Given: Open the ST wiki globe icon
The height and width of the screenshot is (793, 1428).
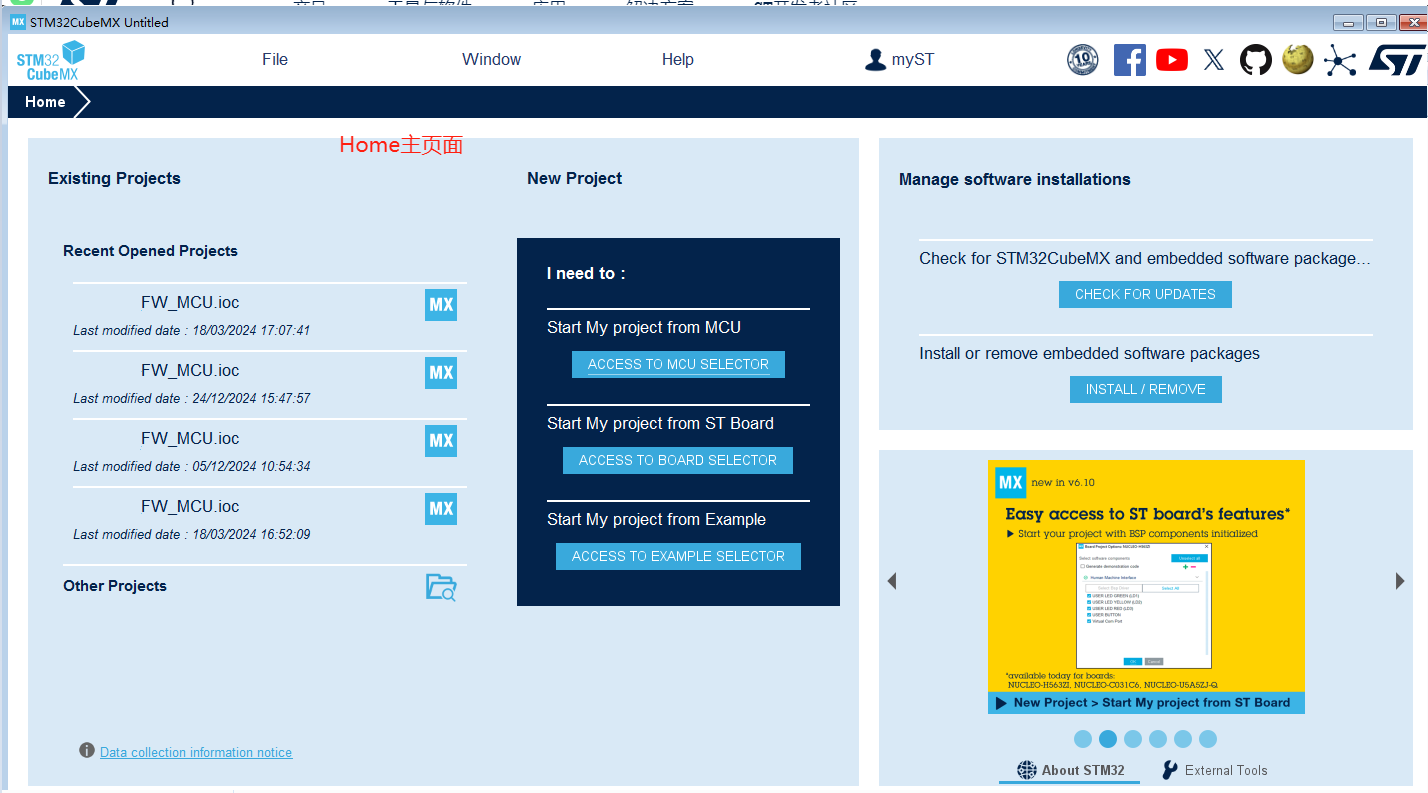Looking at the screenshot, I should pos(1298,59).
